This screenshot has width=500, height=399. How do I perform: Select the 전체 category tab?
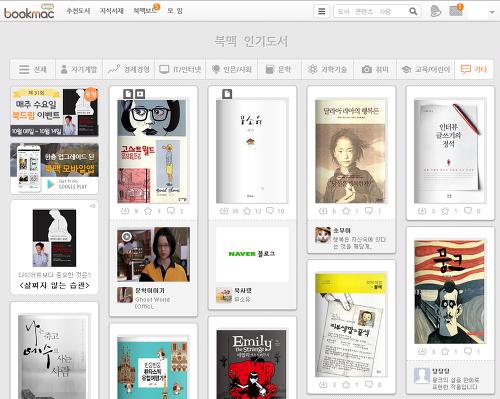point(33,69)
